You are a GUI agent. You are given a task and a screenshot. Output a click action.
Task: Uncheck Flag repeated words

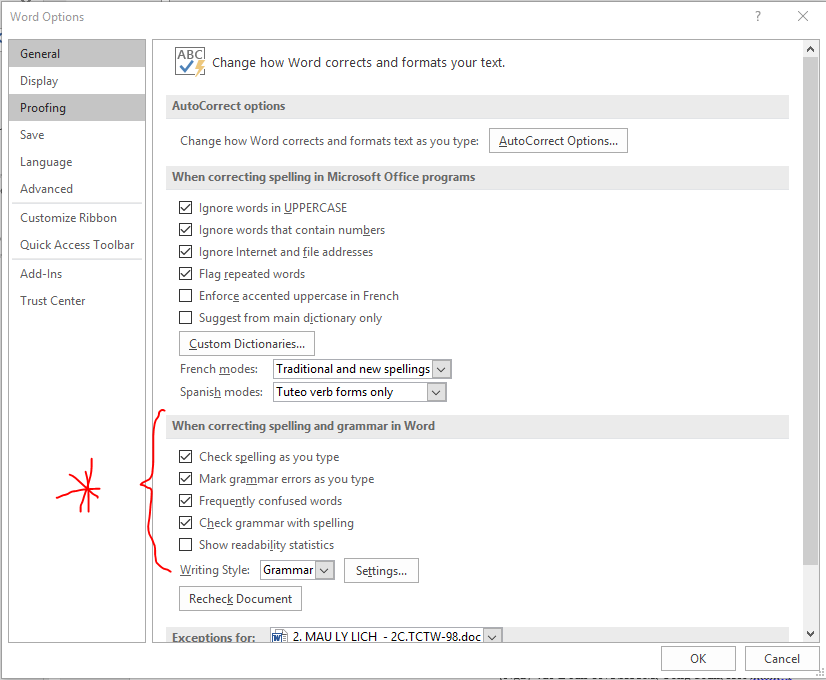click(185, 274)
